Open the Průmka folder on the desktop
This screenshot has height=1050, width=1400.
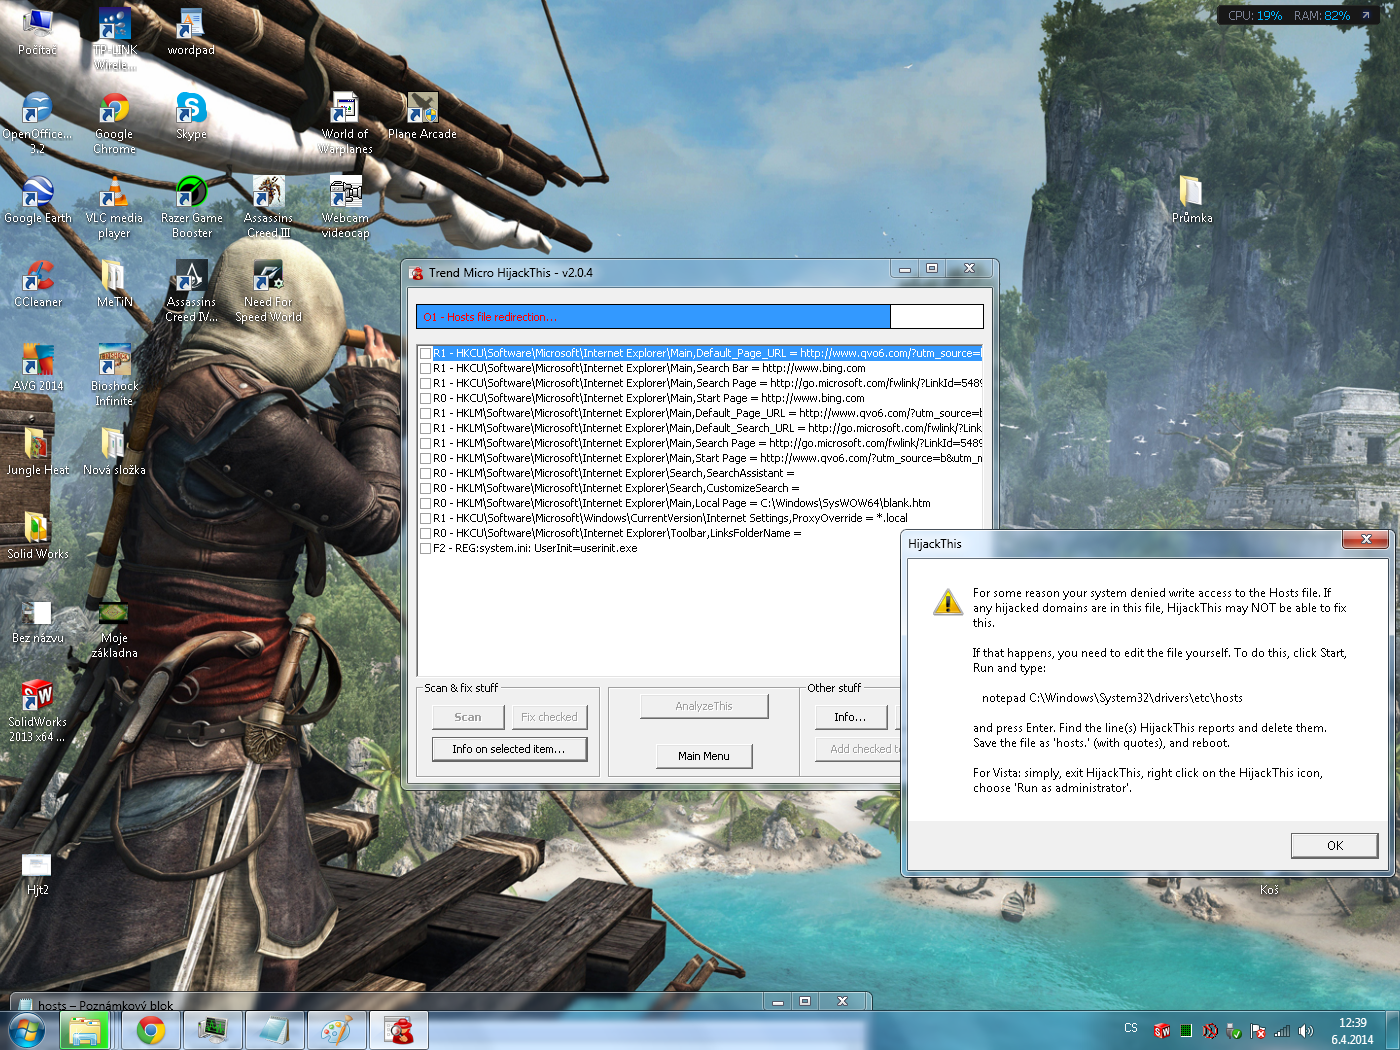pos(1191,195)
